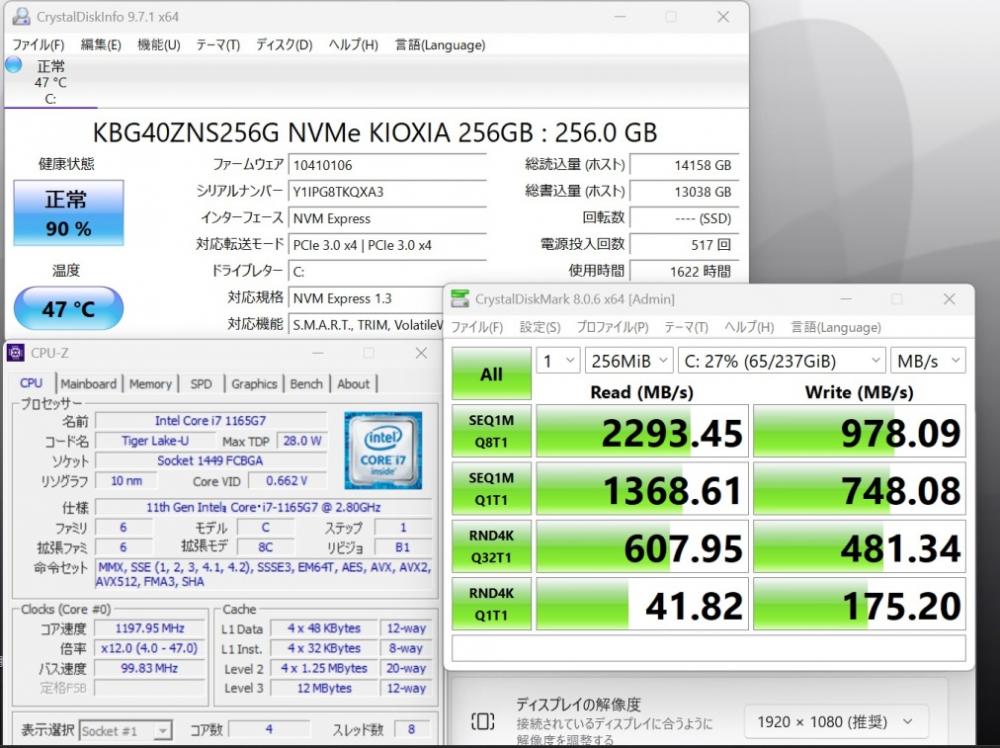This screenshot has height=748, width=1000.
Task: Click the core speed value 1197.95 MHz
Action: coord(150,628)
